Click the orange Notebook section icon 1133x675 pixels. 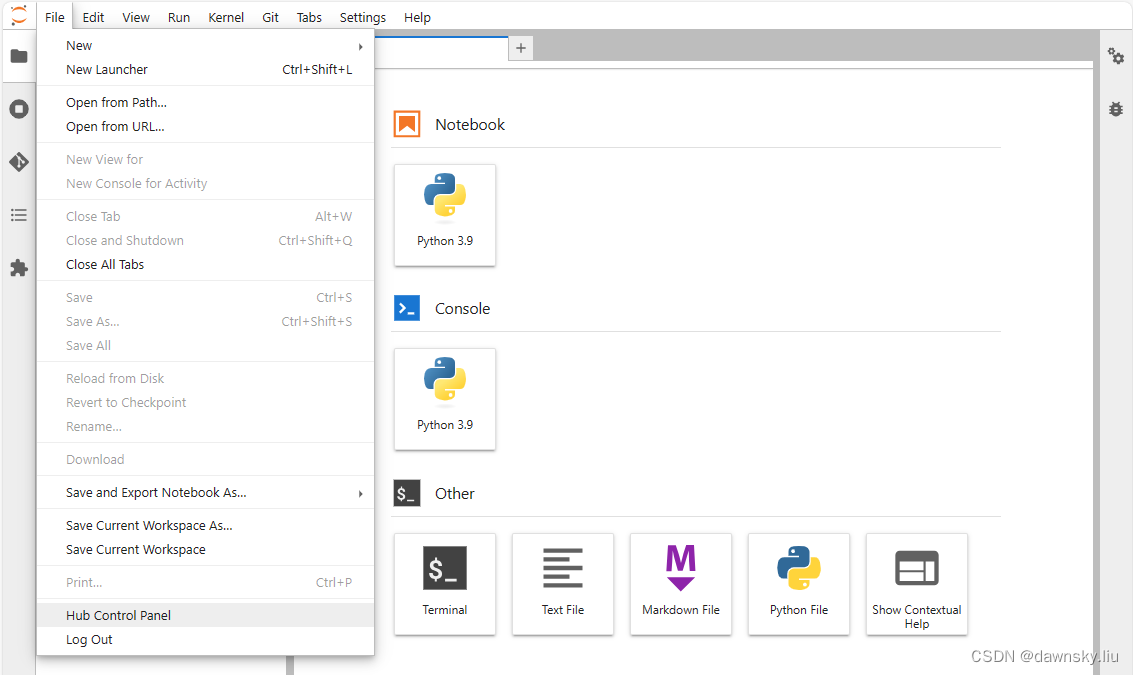pyautogui.click(x=407, y=124)
